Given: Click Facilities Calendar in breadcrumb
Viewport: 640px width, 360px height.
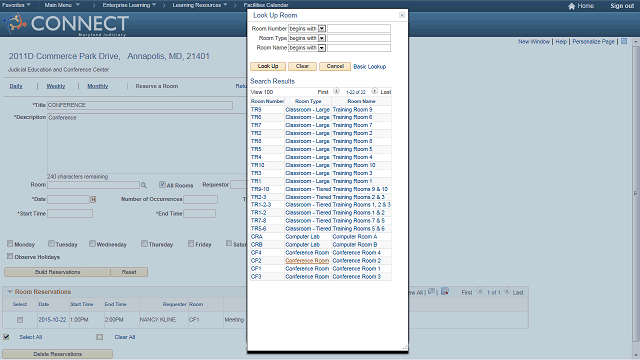Looking at the screenshot, I should pyautogui.click(x=266, y=5).
